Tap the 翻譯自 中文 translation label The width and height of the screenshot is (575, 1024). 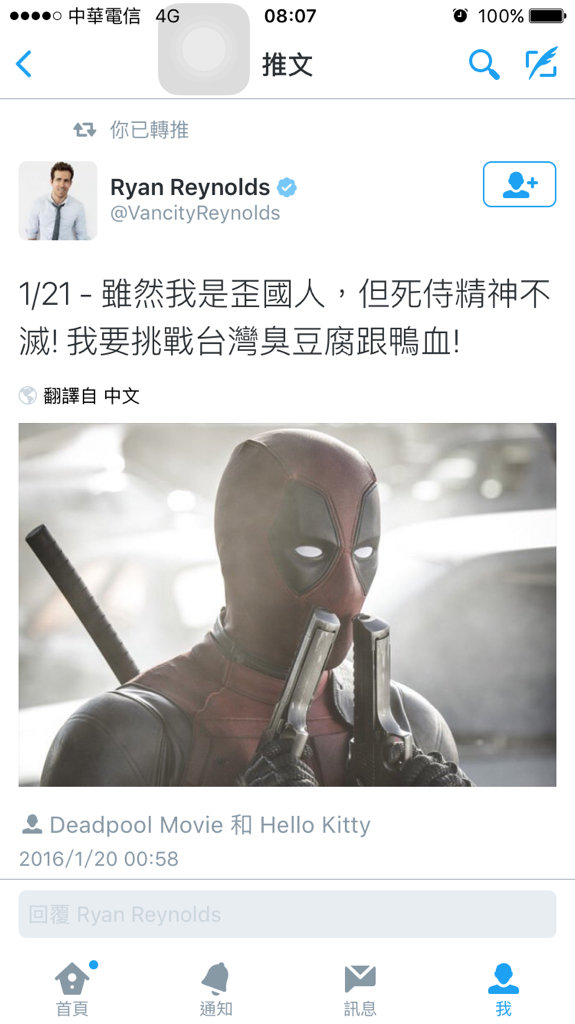pyautogui.click(x=91, y=396)
